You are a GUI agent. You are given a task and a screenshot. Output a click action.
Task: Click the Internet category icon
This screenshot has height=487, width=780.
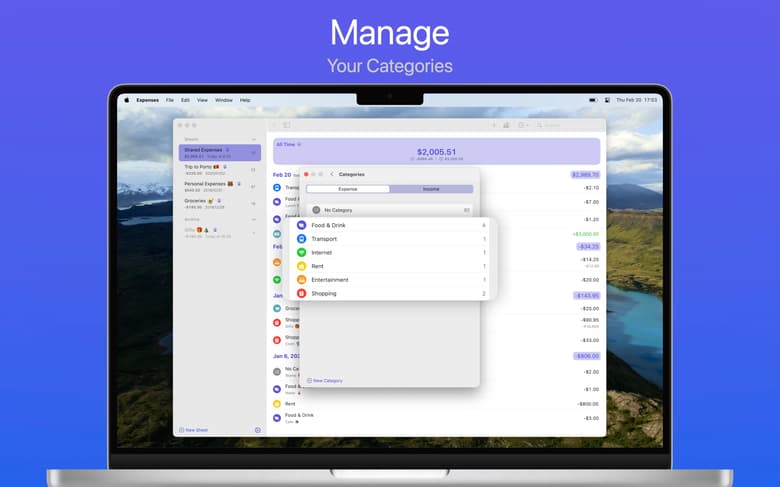tap(301, 253)
